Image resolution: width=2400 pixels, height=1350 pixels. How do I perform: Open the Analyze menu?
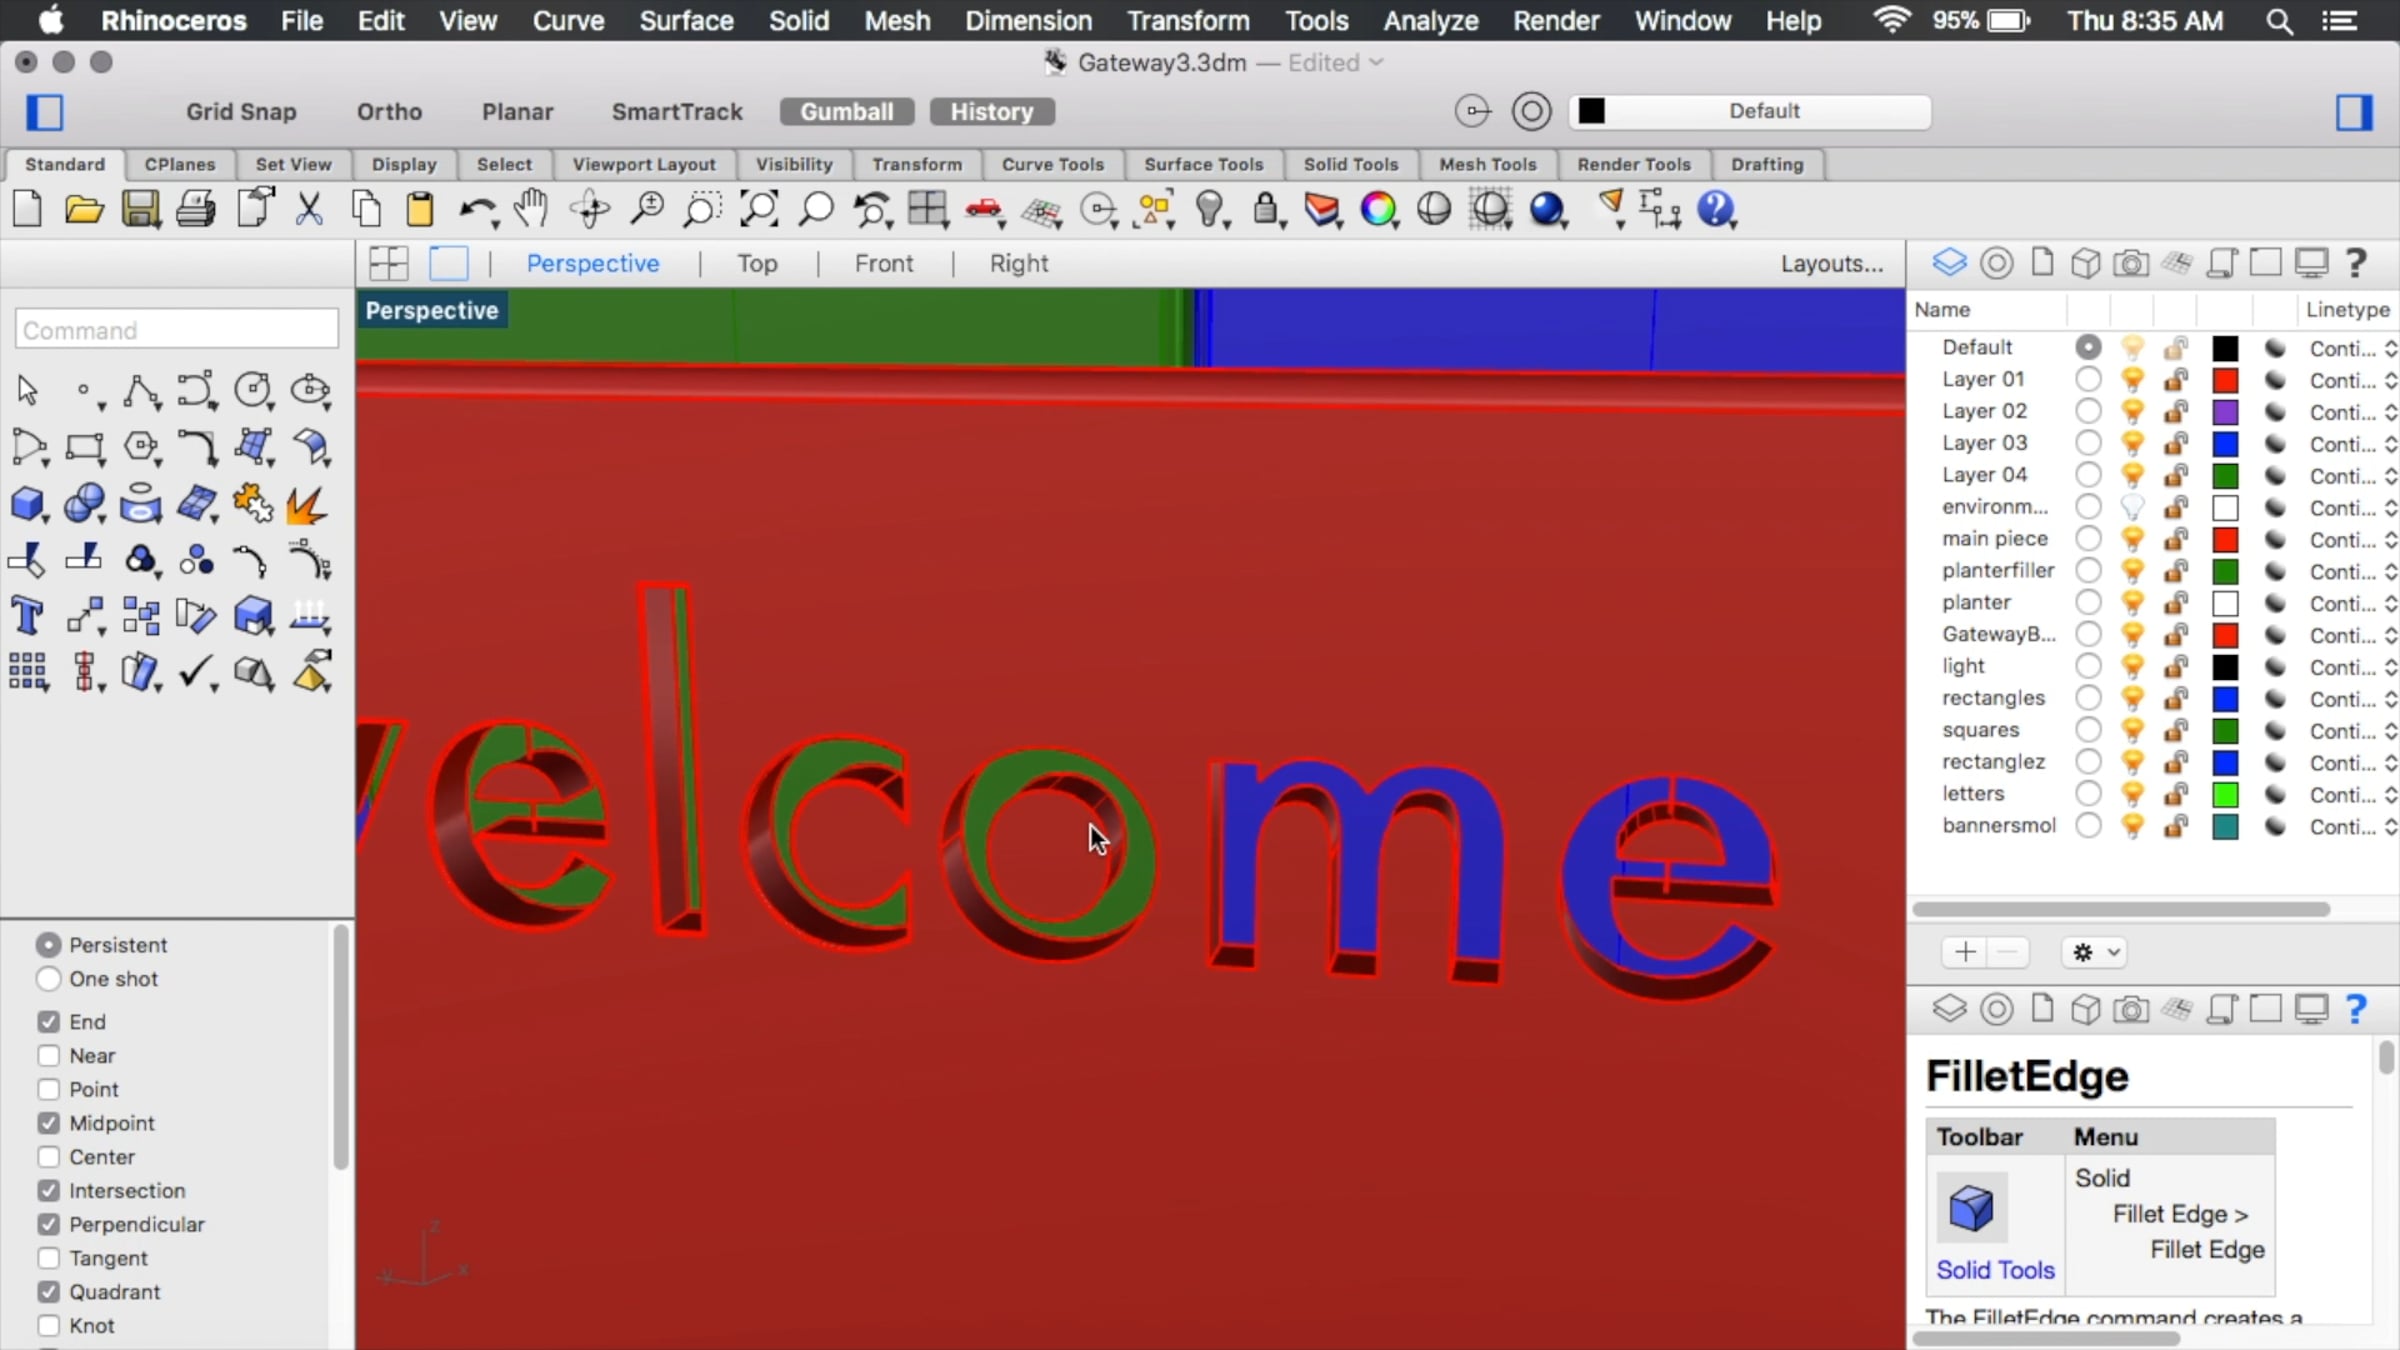click(1430, 20)
